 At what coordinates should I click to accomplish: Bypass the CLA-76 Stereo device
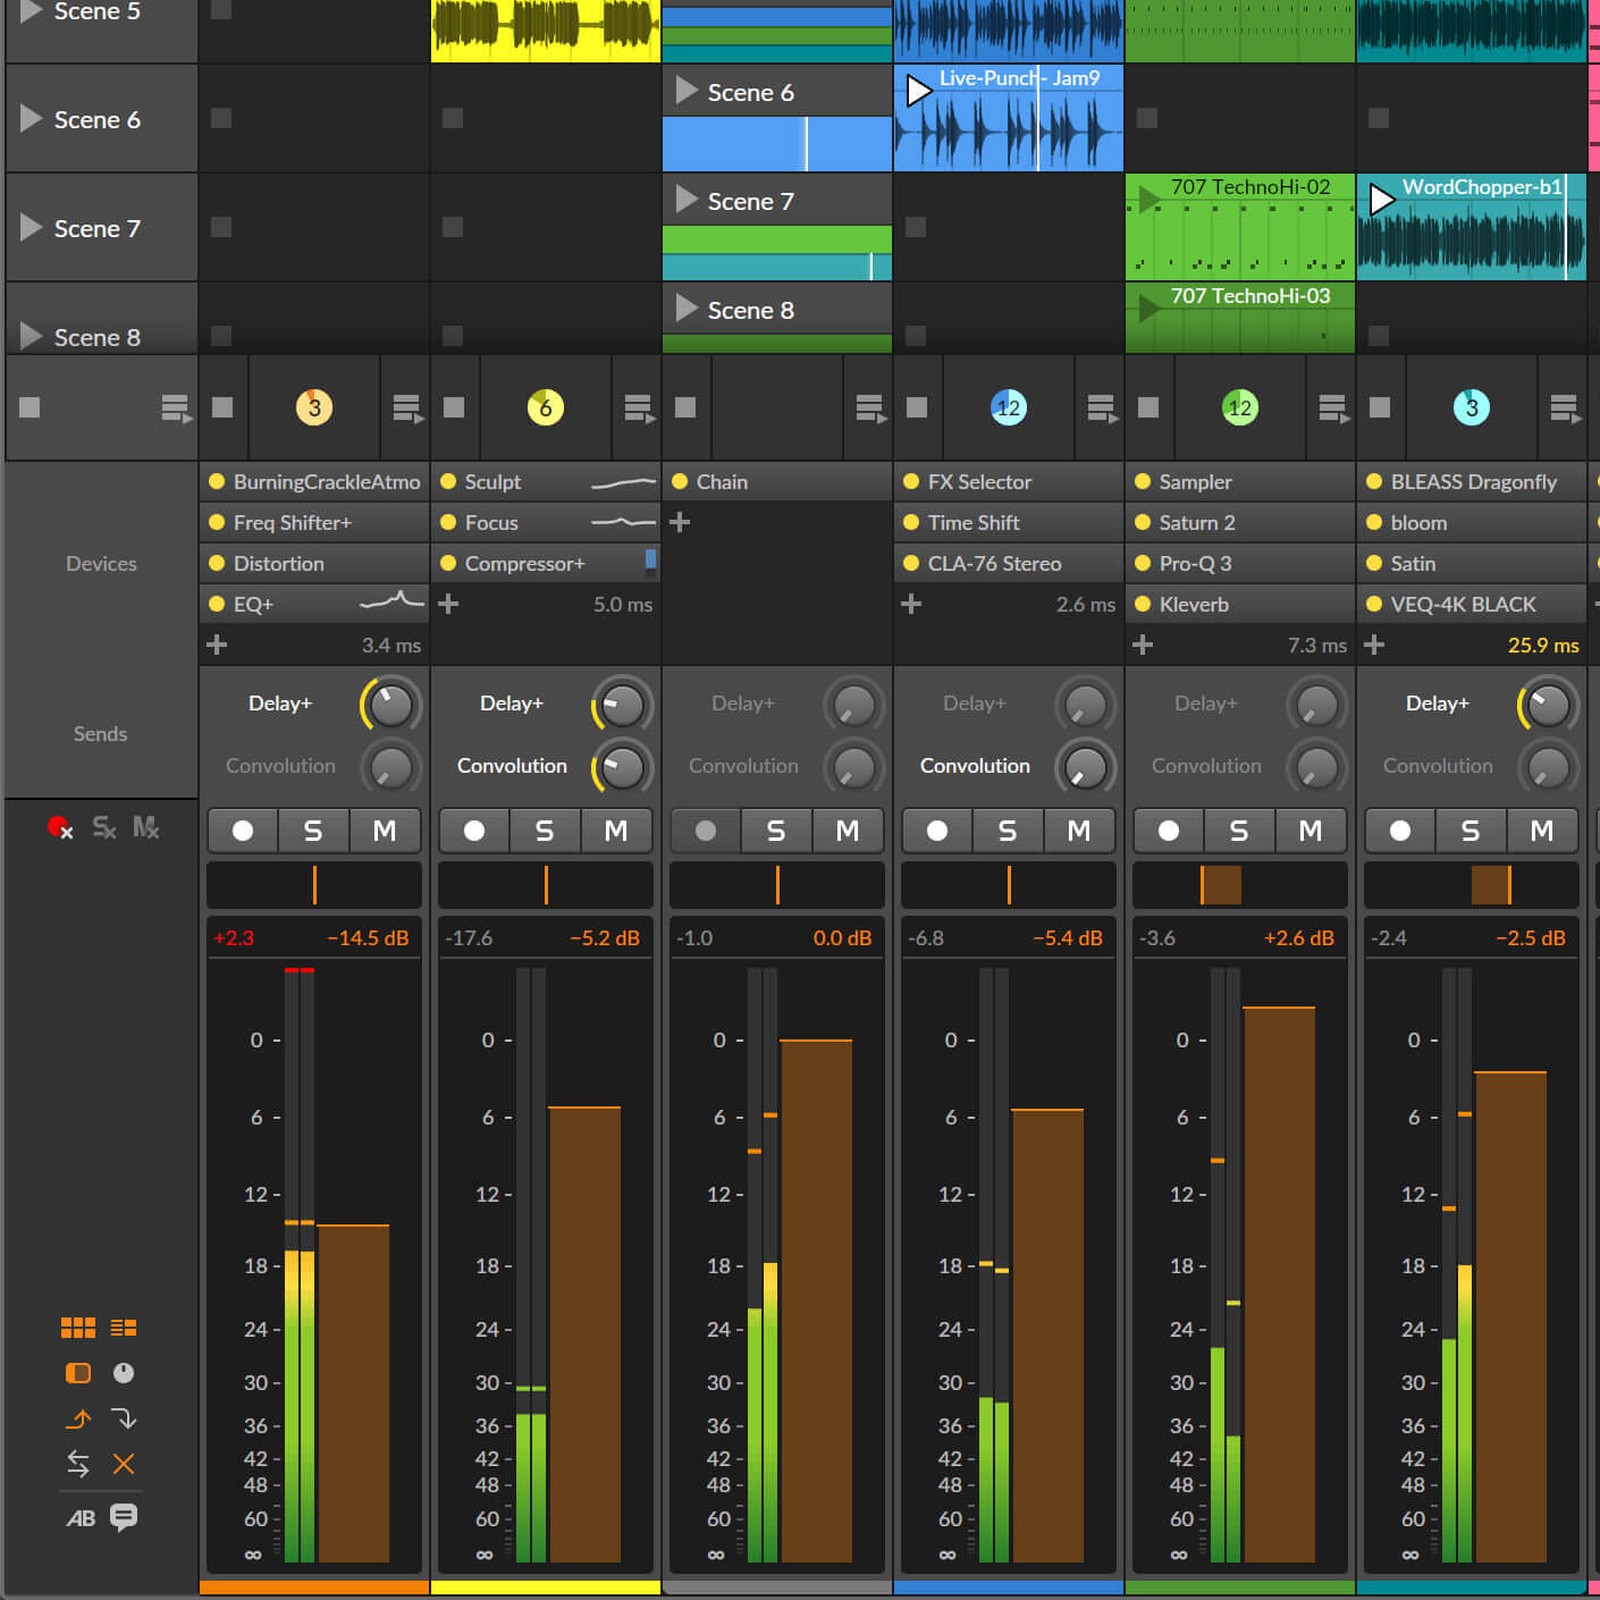(911, 563)
